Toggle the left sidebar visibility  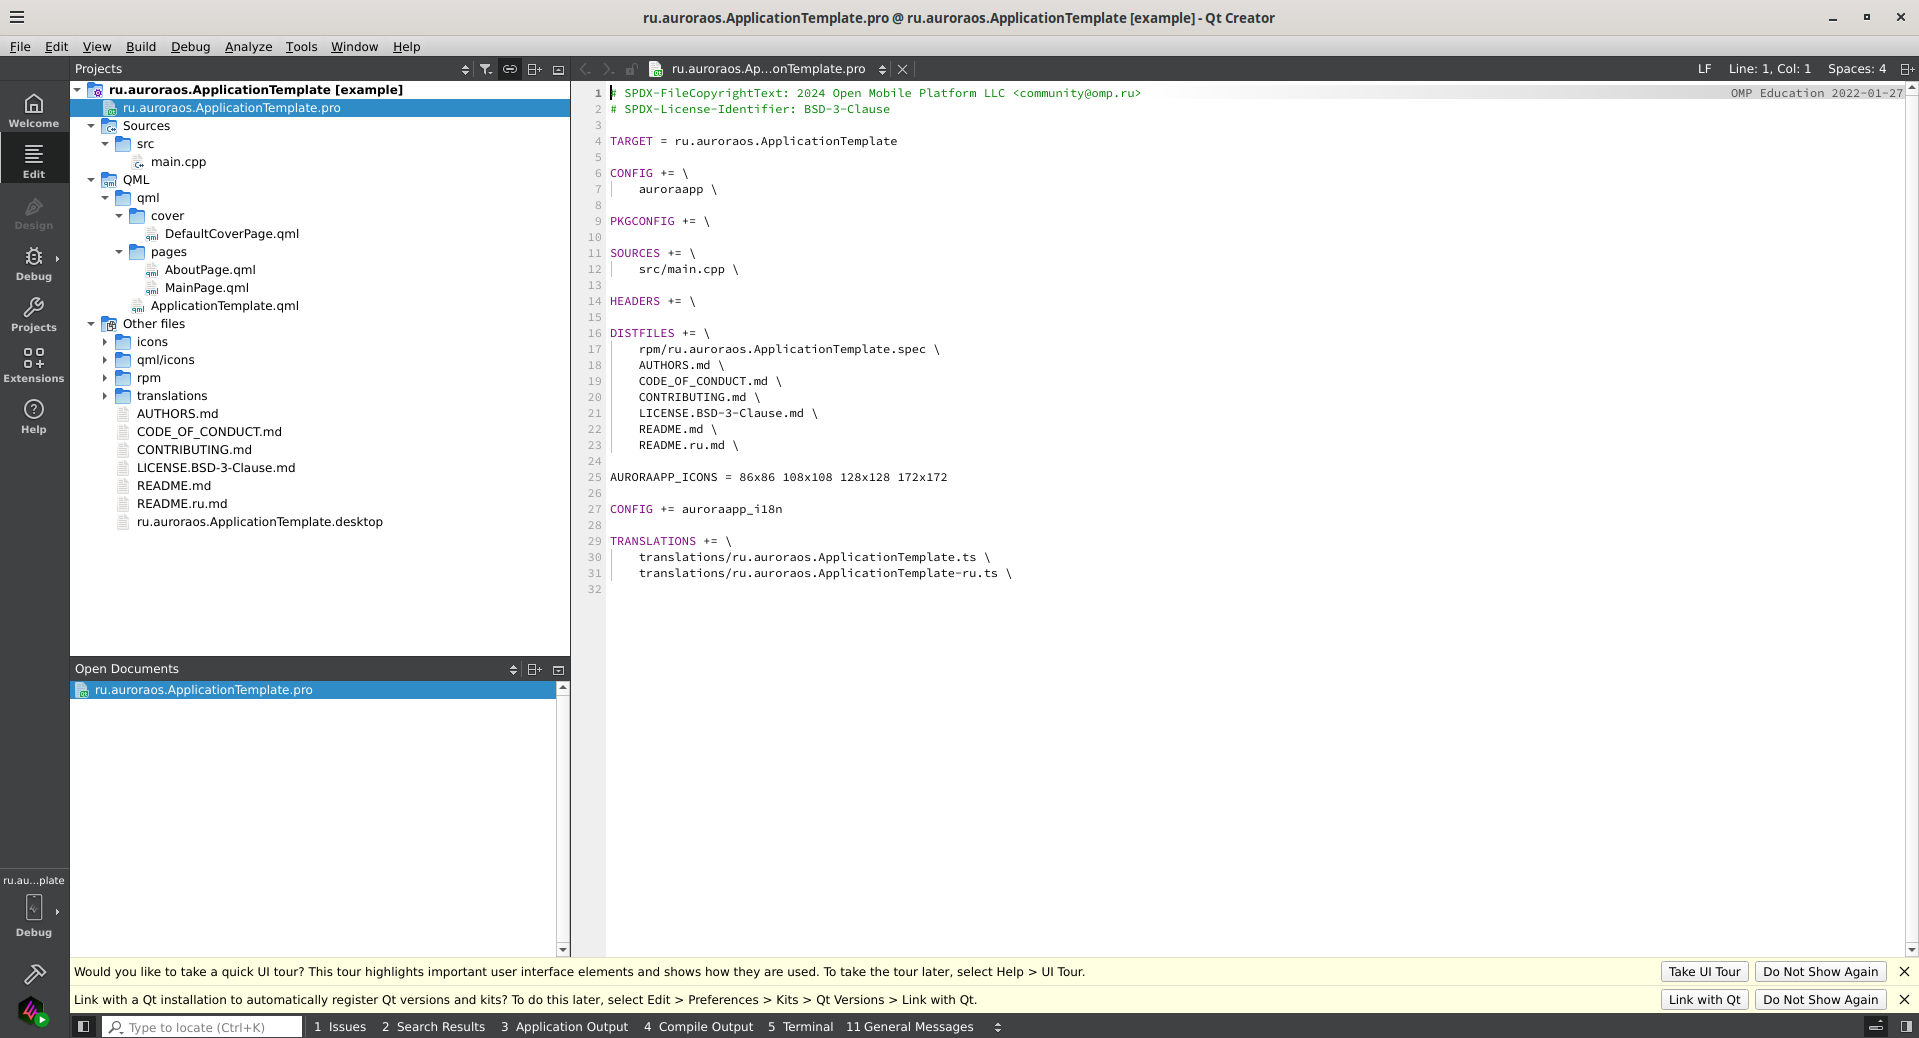coord(84,1026)
